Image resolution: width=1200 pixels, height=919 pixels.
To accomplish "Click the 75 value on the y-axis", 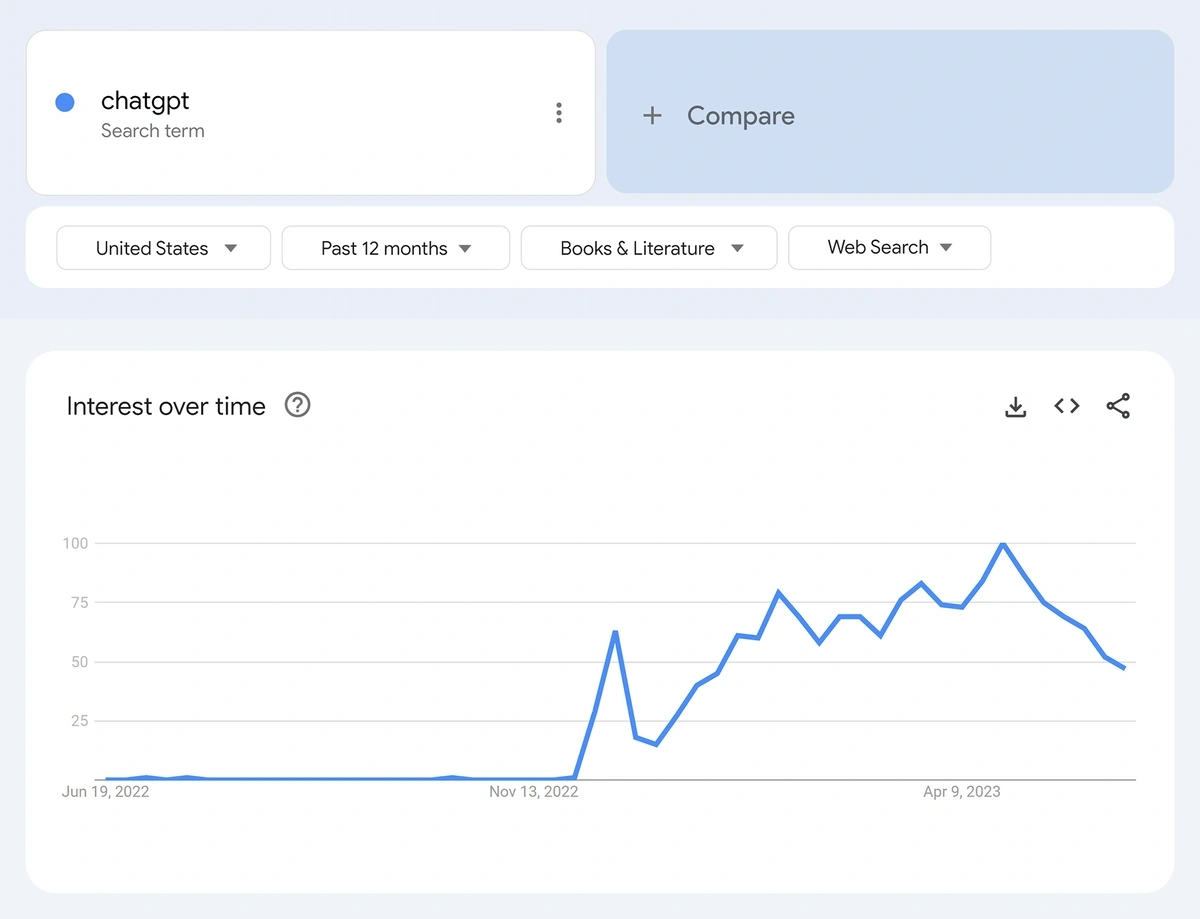I will 79,602.
